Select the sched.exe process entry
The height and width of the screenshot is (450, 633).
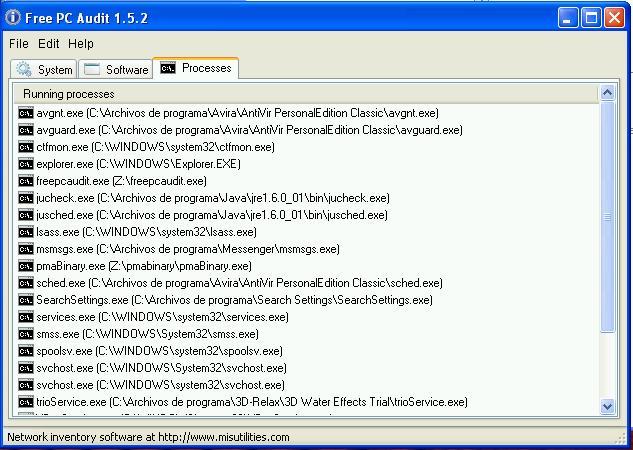click(239, 283)
